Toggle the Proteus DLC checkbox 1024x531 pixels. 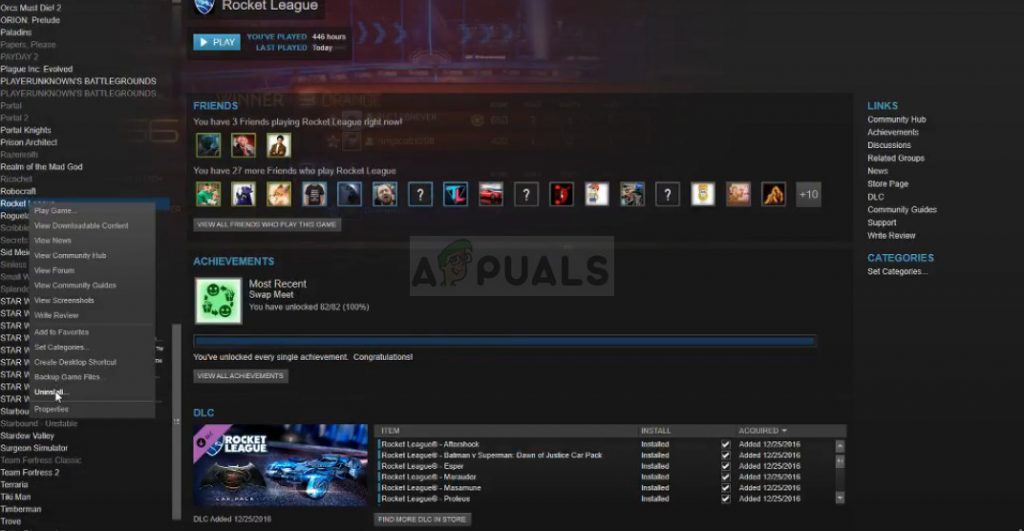coord(726,498)
